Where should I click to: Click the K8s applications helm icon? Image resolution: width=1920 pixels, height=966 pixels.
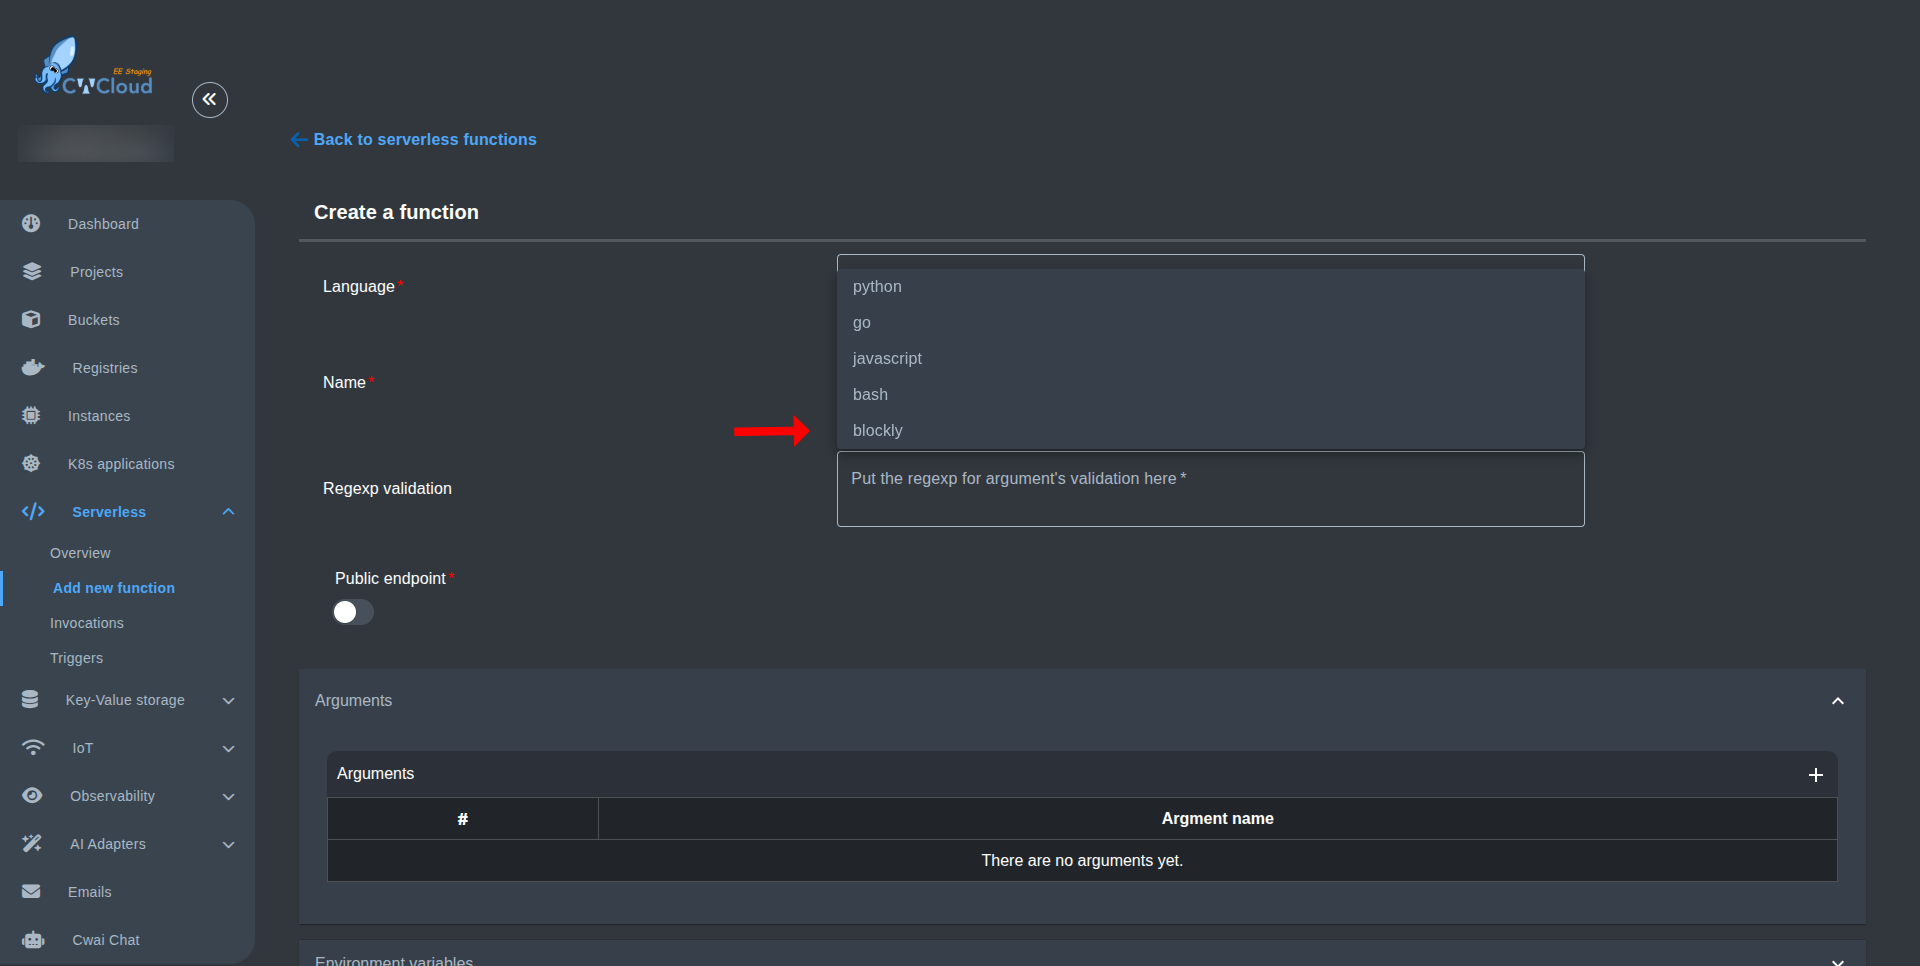pyautogui.click(x=32, y=464)
